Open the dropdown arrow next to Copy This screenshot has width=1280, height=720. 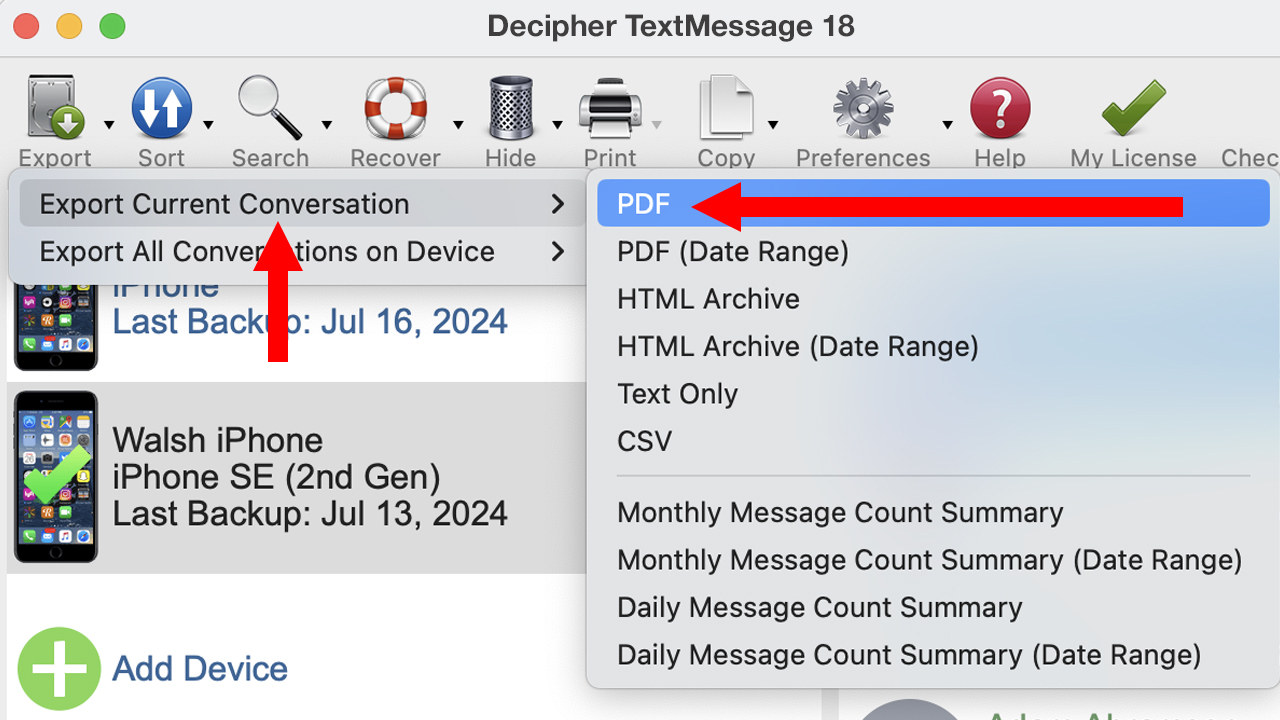pos(773,125)
